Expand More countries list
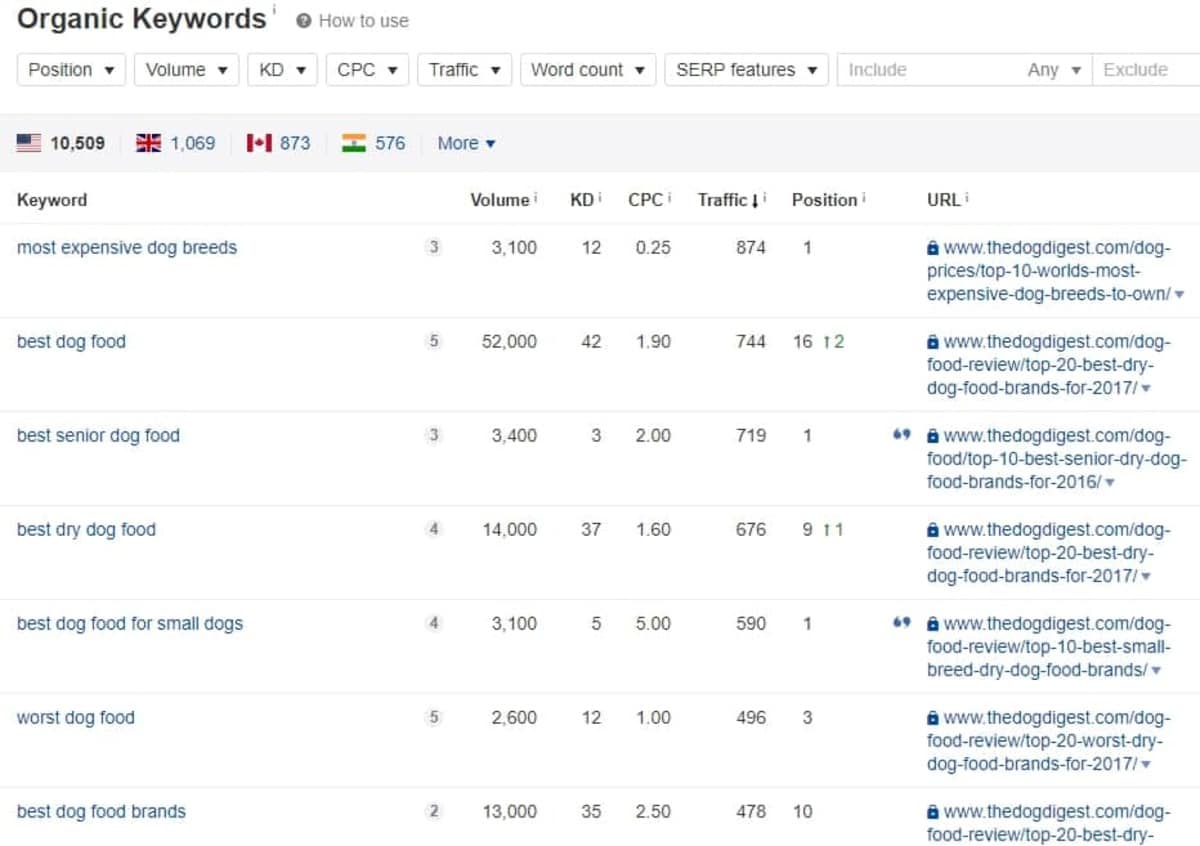 [466, 143]
